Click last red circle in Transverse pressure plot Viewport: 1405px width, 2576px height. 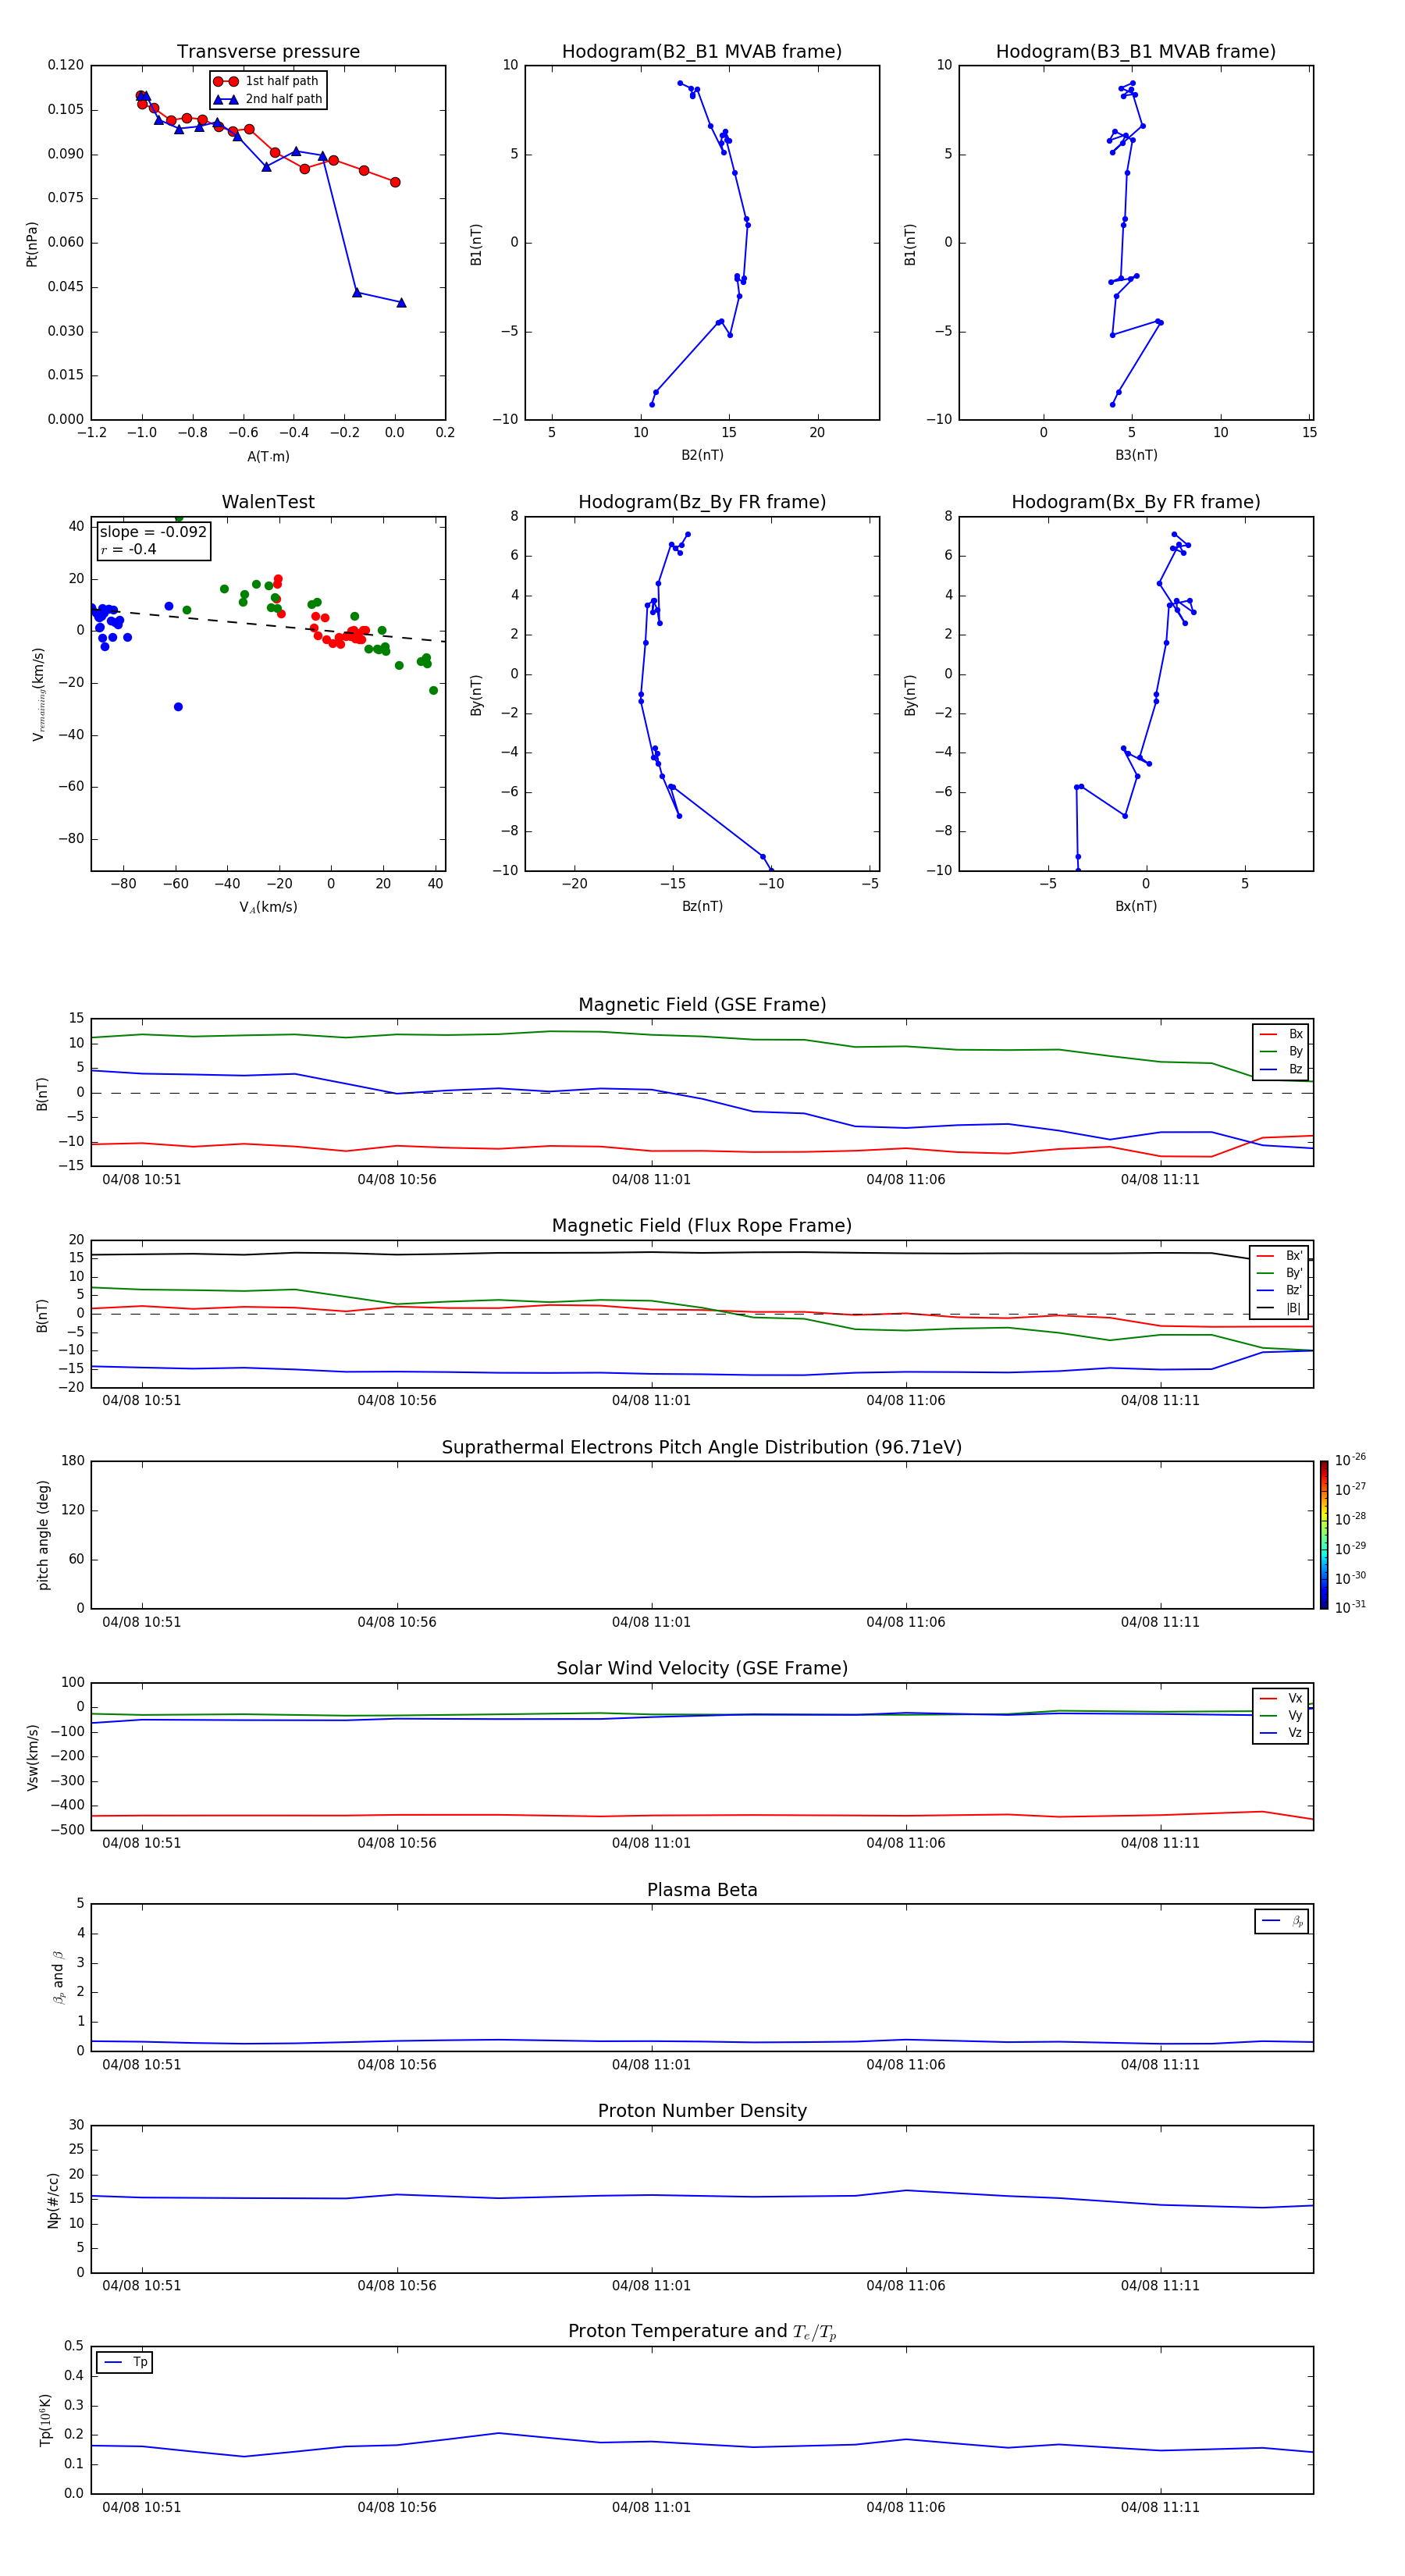[395, 182]
